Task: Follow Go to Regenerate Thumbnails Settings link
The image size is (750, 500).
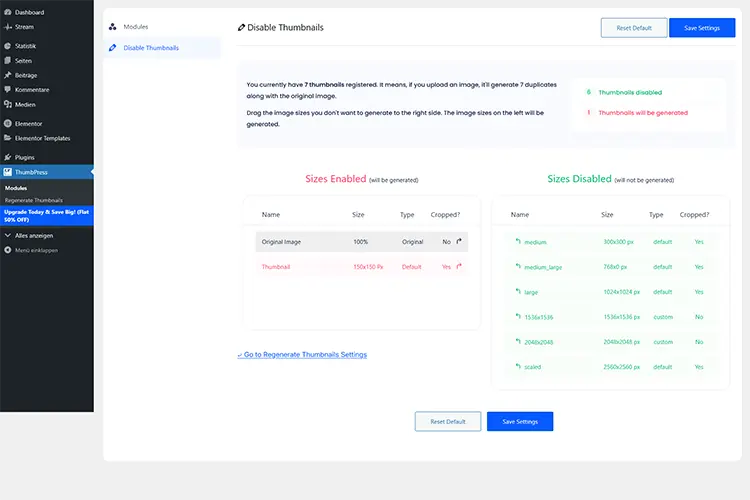Action: 302,355
